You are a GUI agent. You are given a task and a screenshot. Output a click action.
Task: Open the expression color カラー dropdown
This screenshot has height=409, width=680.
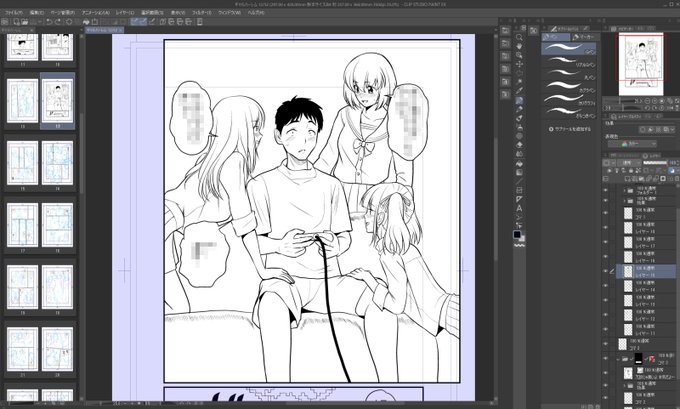[x=632, y=144]
